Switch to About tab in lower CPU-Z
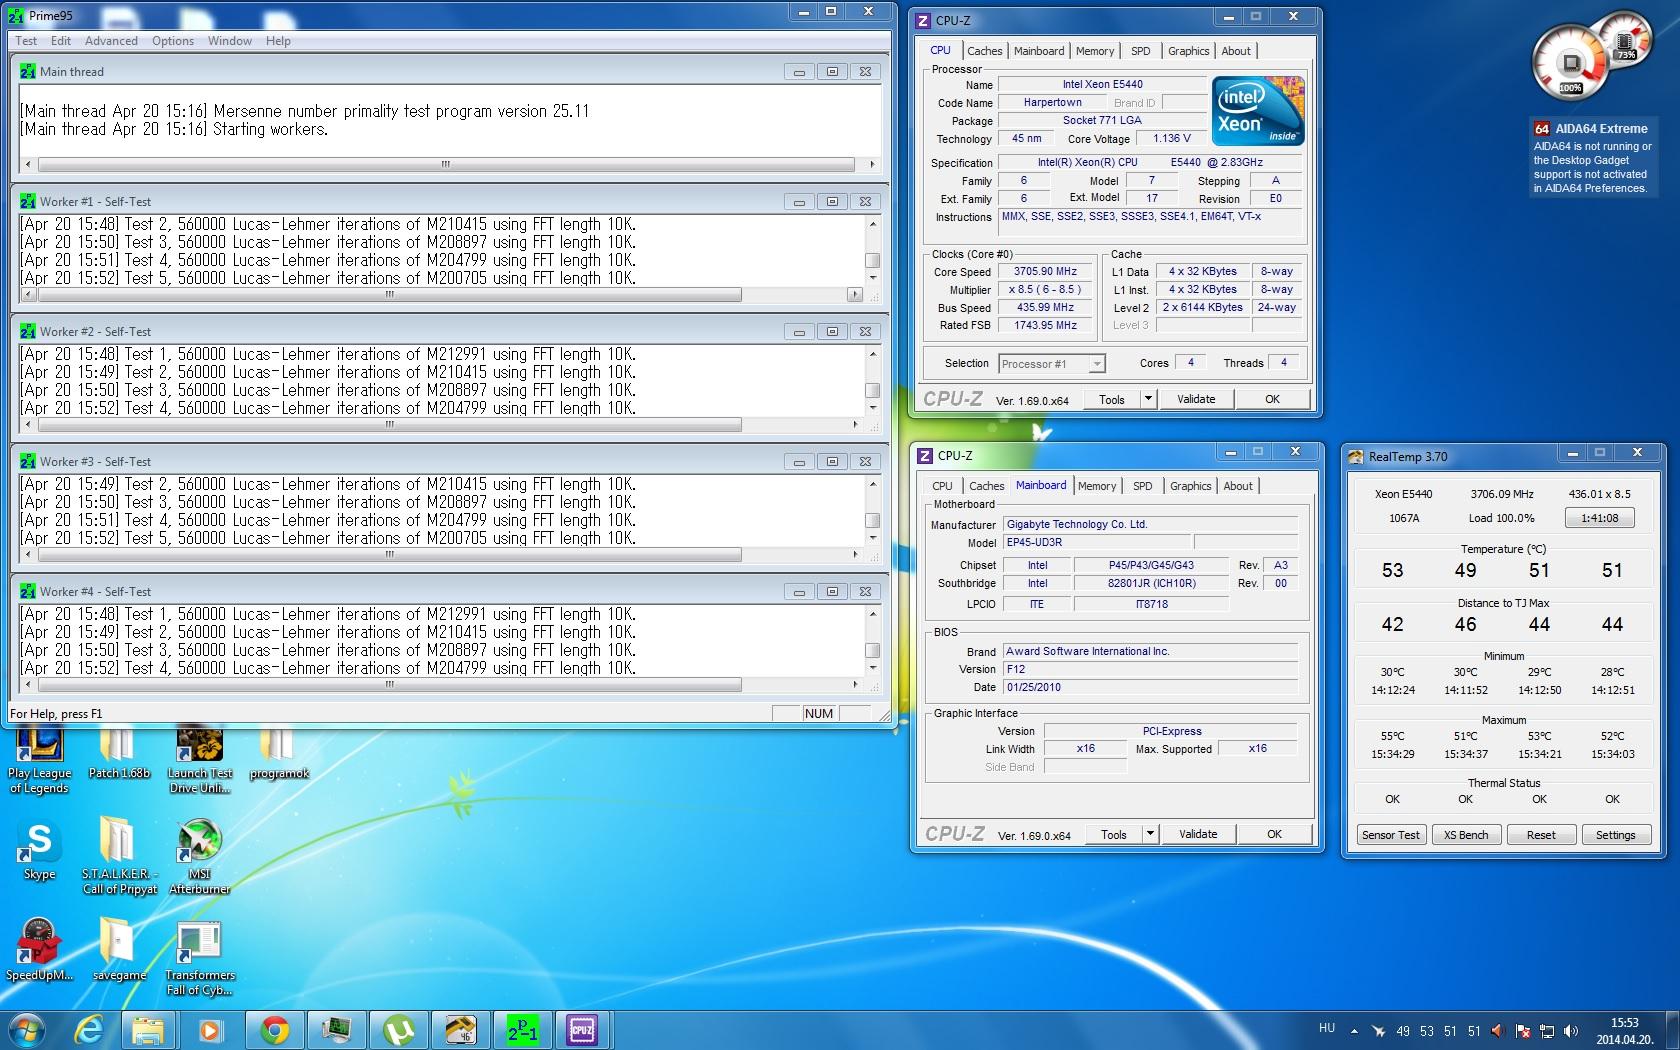Image resolution: width=1680 pixels, height=1050 pixels. 1238,486
